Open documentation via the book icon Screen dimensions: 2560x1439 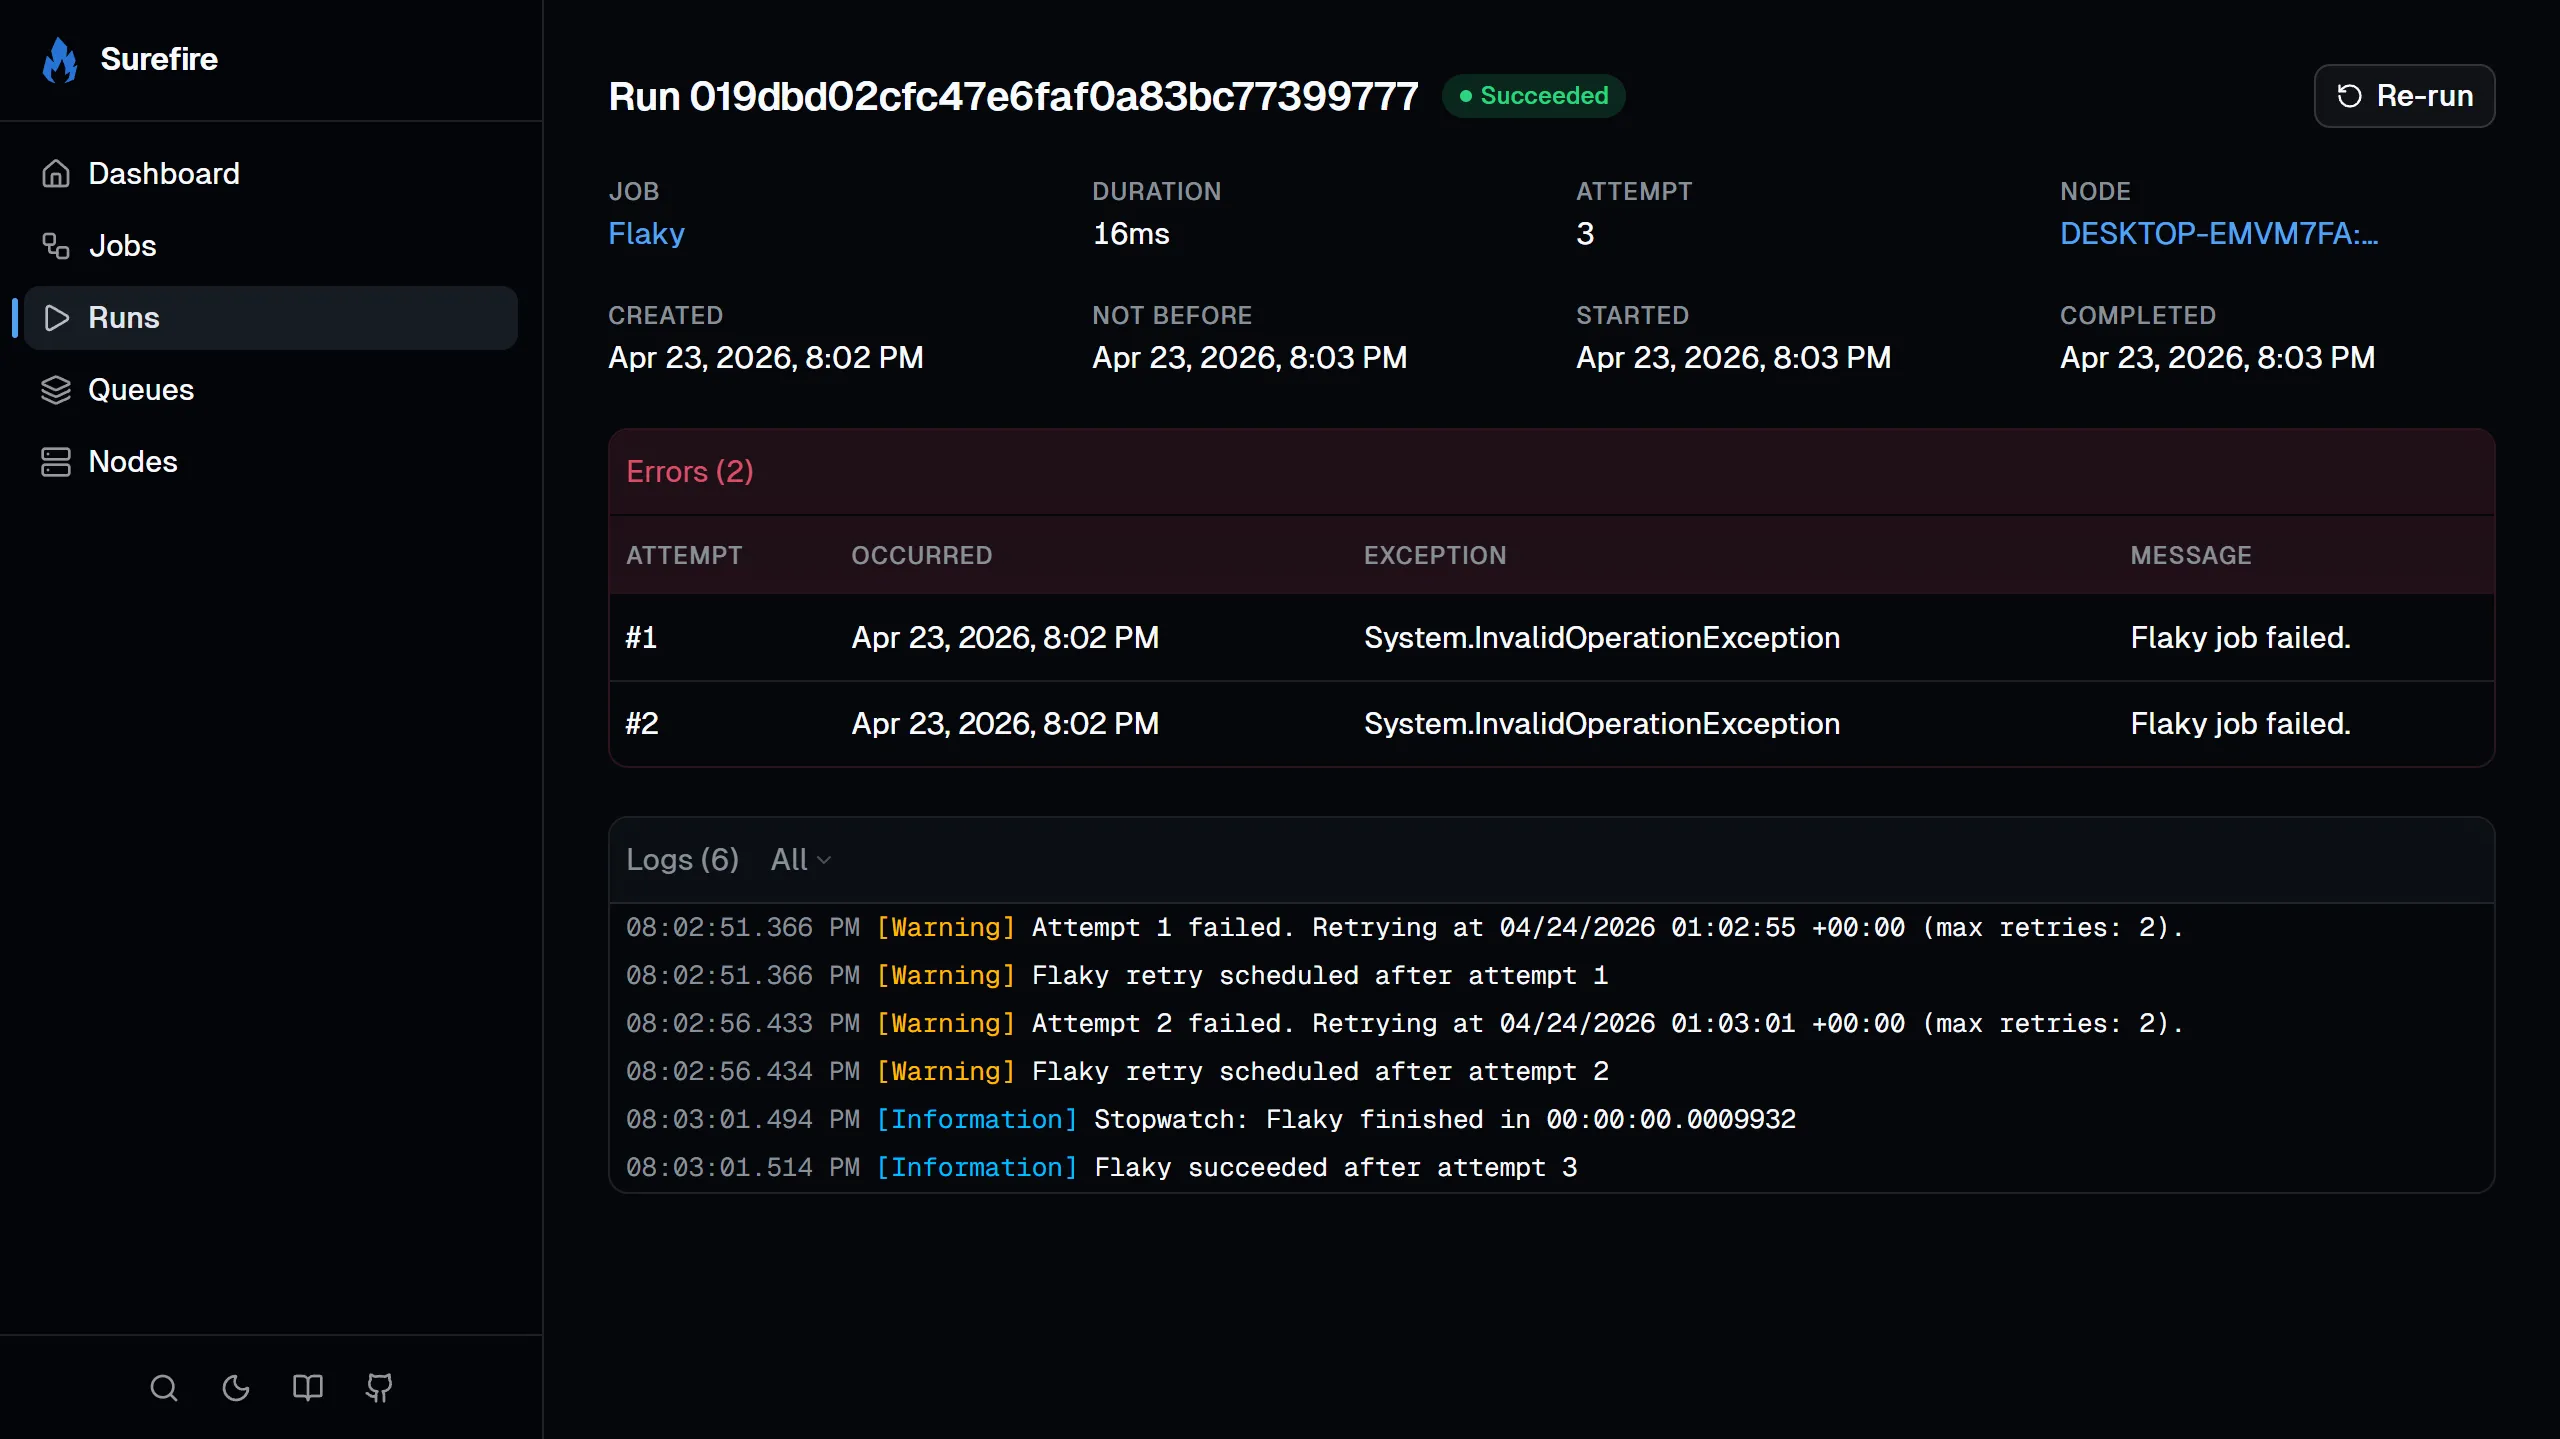pos(308,1388)
